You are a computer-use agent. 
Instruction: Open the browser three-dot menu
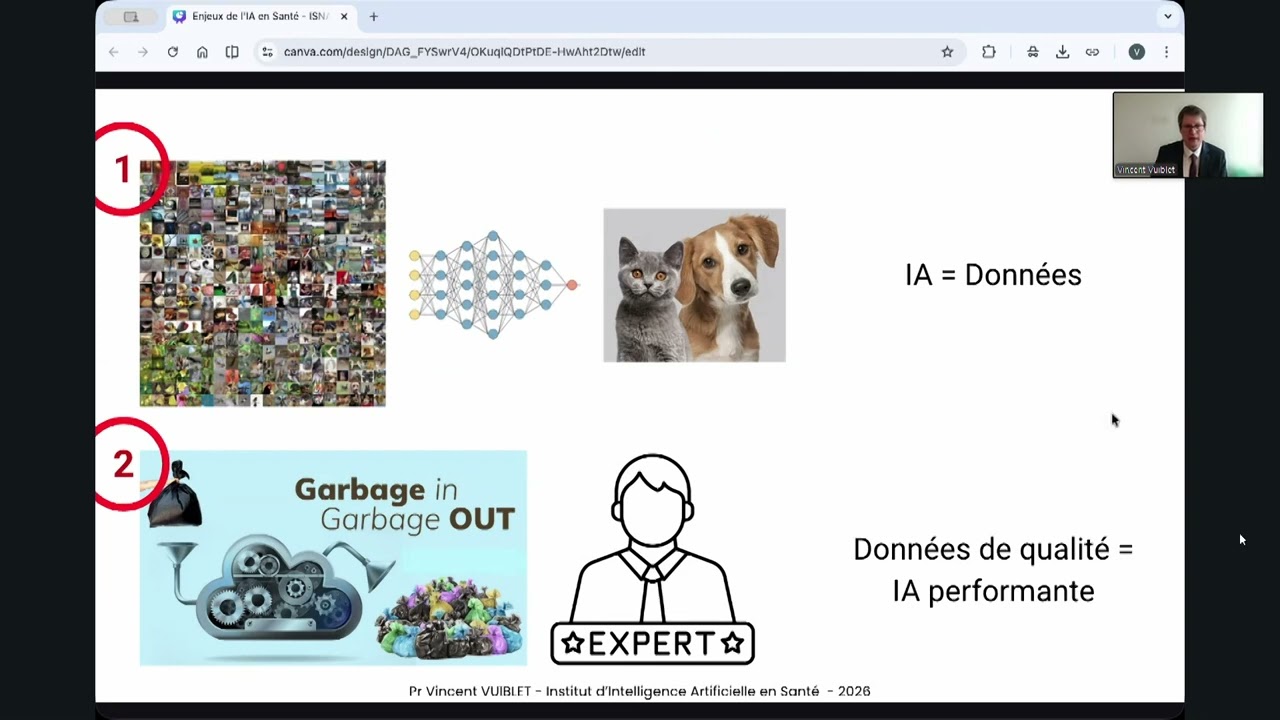pos(1166,52)
